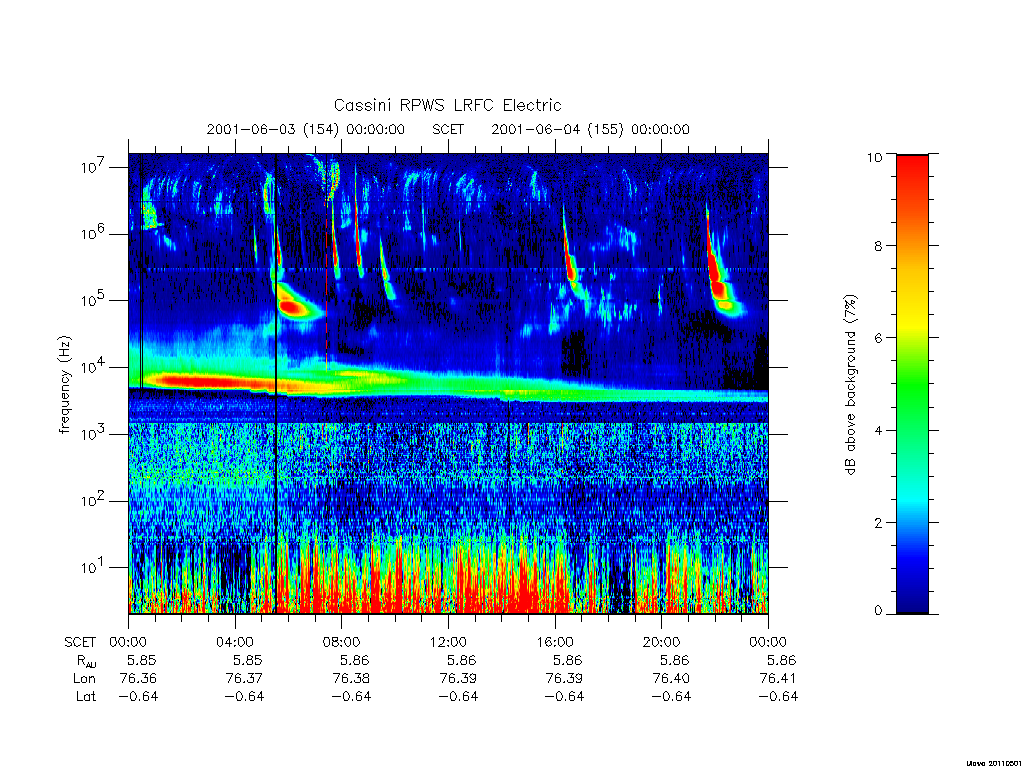The height and width of the screenshot is (768, 1024).
Task: Click the longitude value '76.38'
Action: (x=351, y=679)
